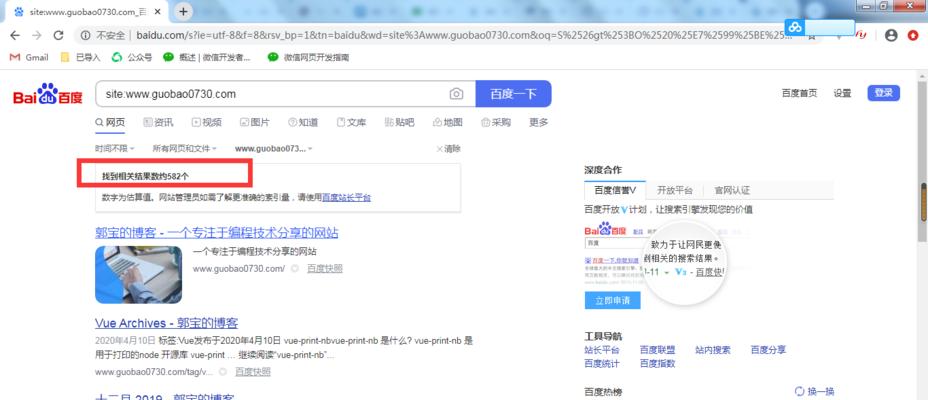Switch to the 视频 tab
The height and width of the screenshot is (400, 928).
207,122
